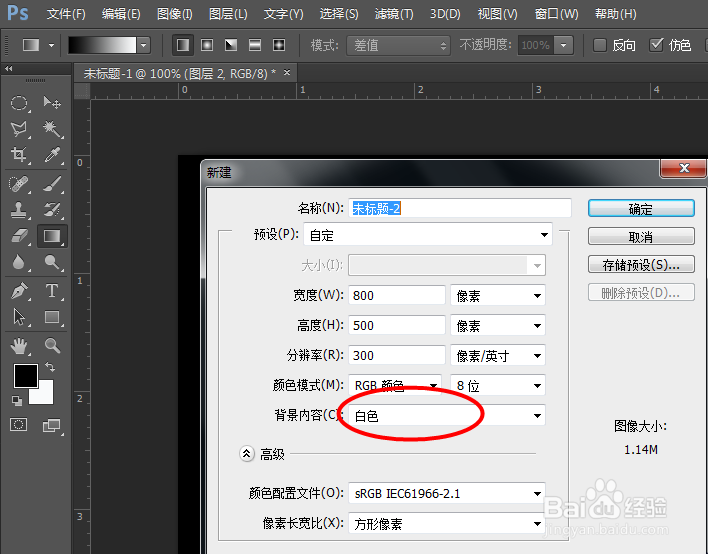708x554 pixels.
Task: Open the 8 位 bit depth dropdown
Action: (498, 385)
